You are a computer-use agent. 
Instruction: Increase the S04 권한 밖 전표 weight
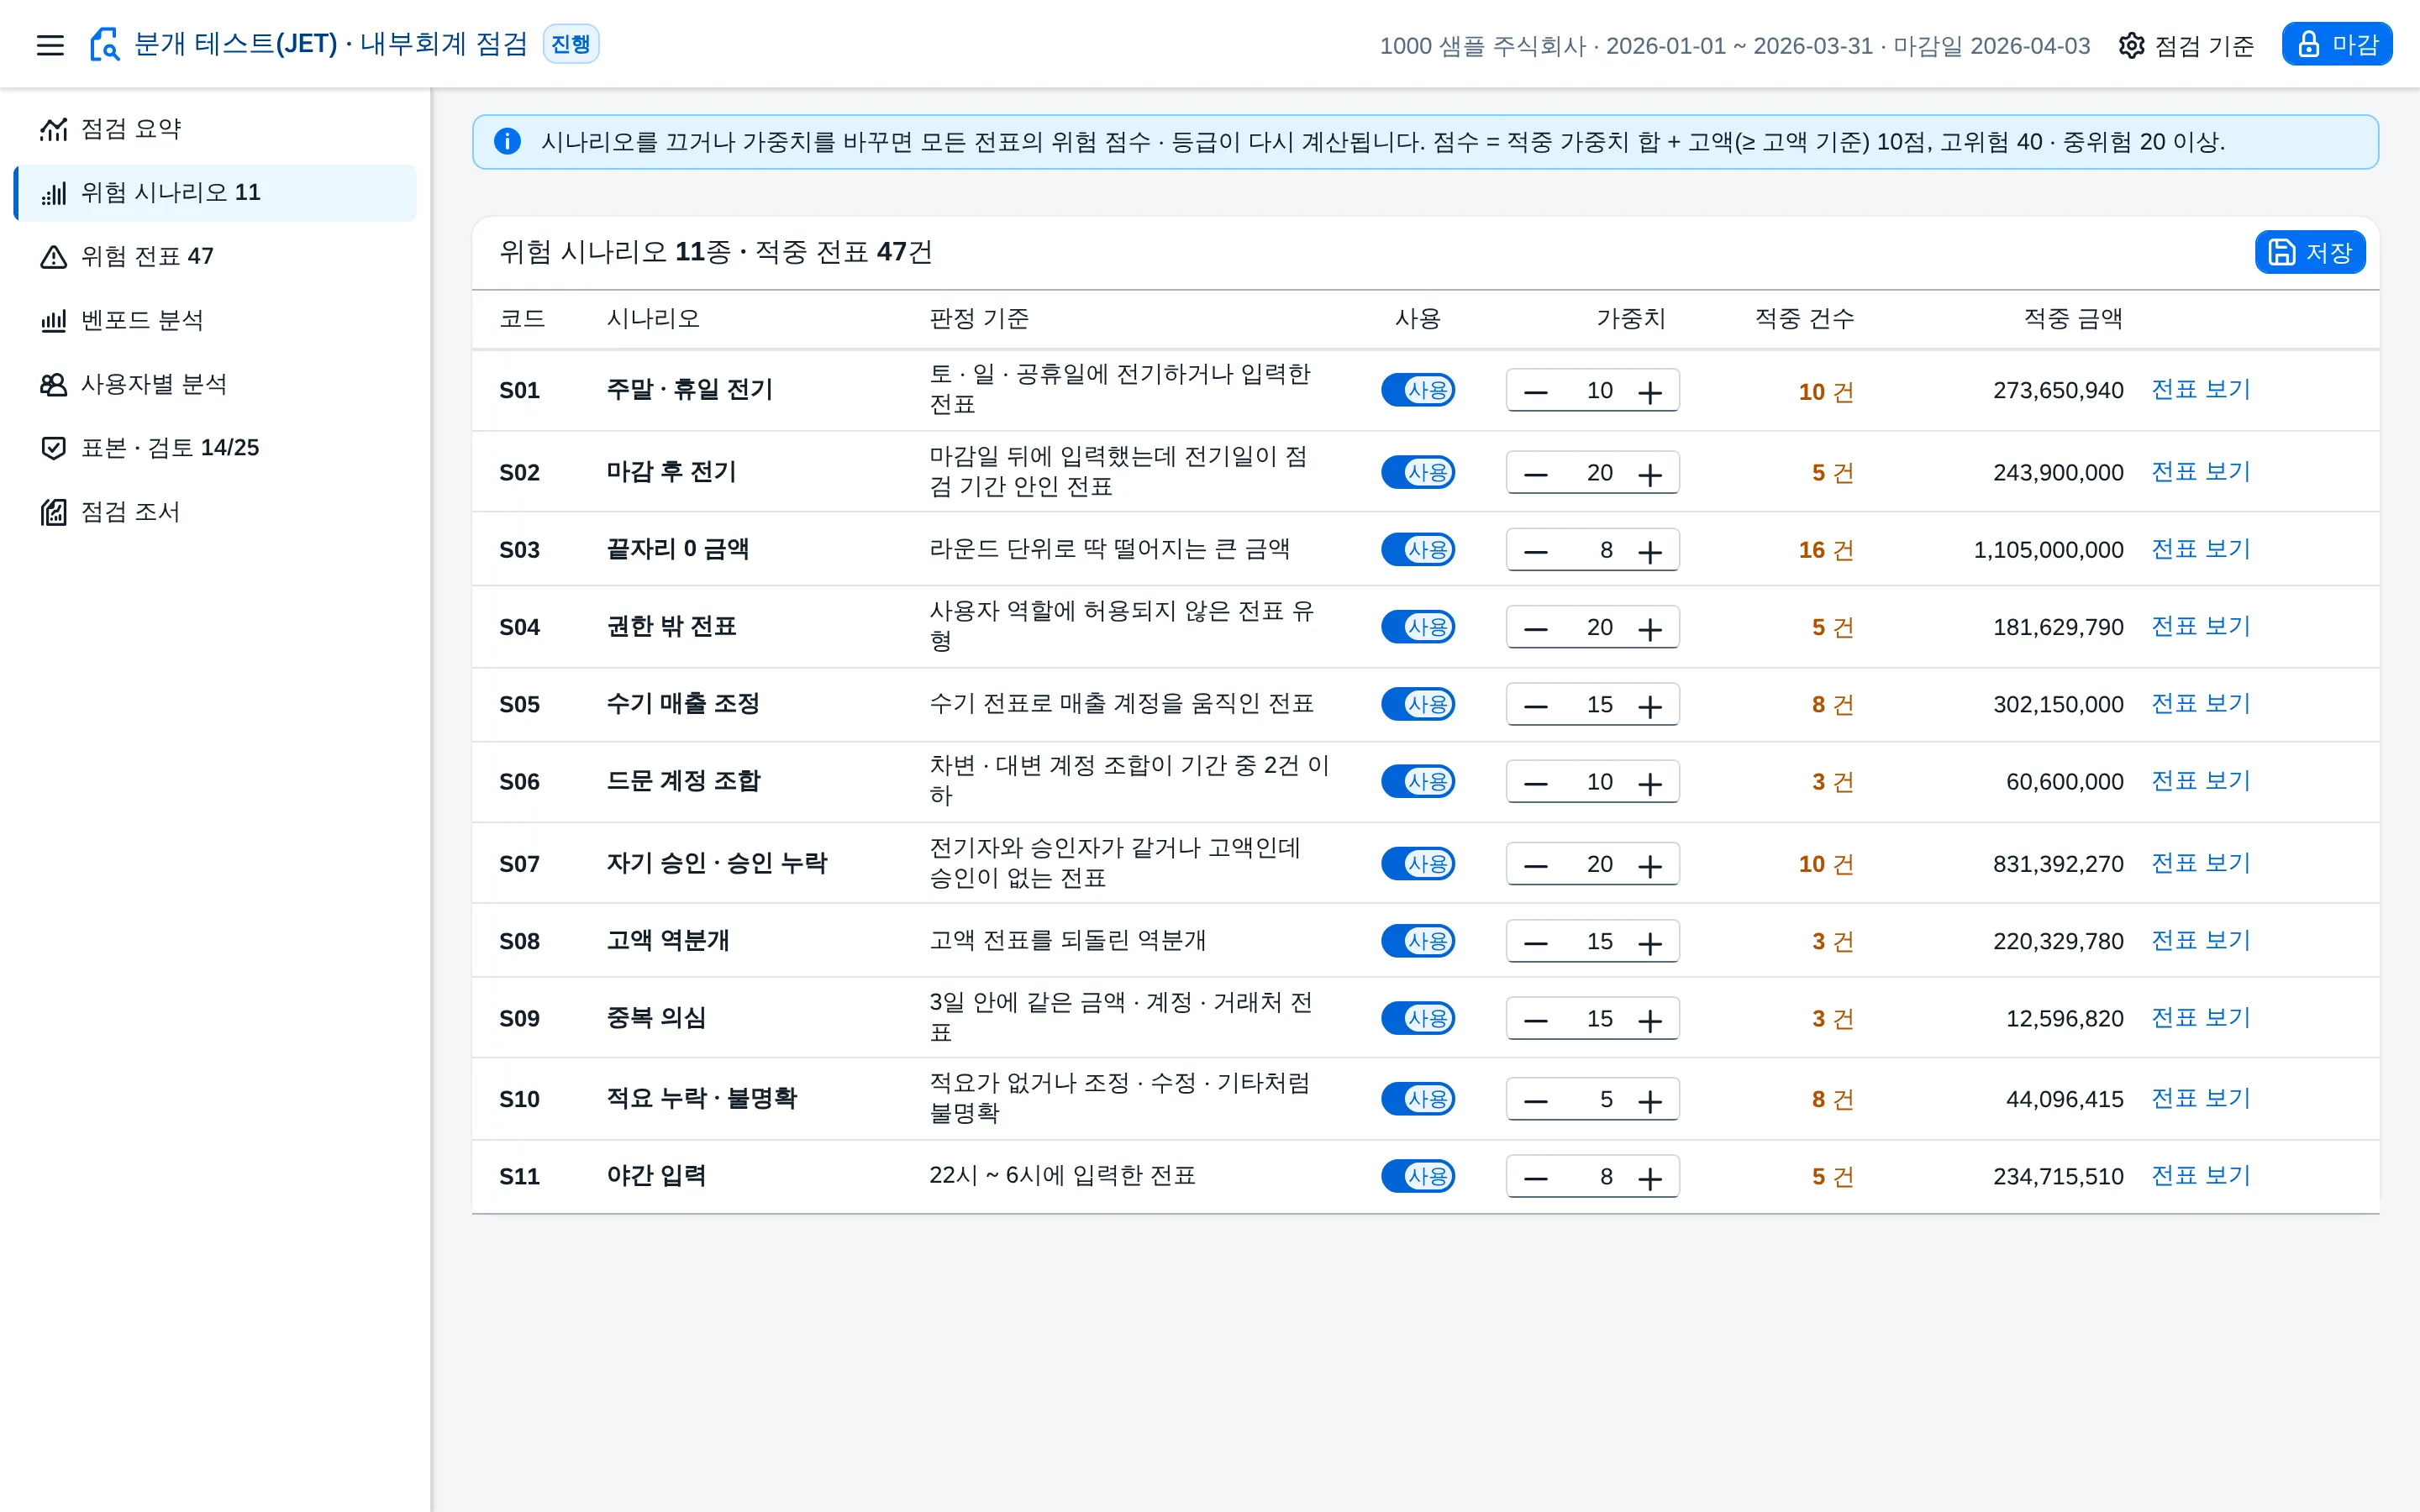click(1650, 628)
